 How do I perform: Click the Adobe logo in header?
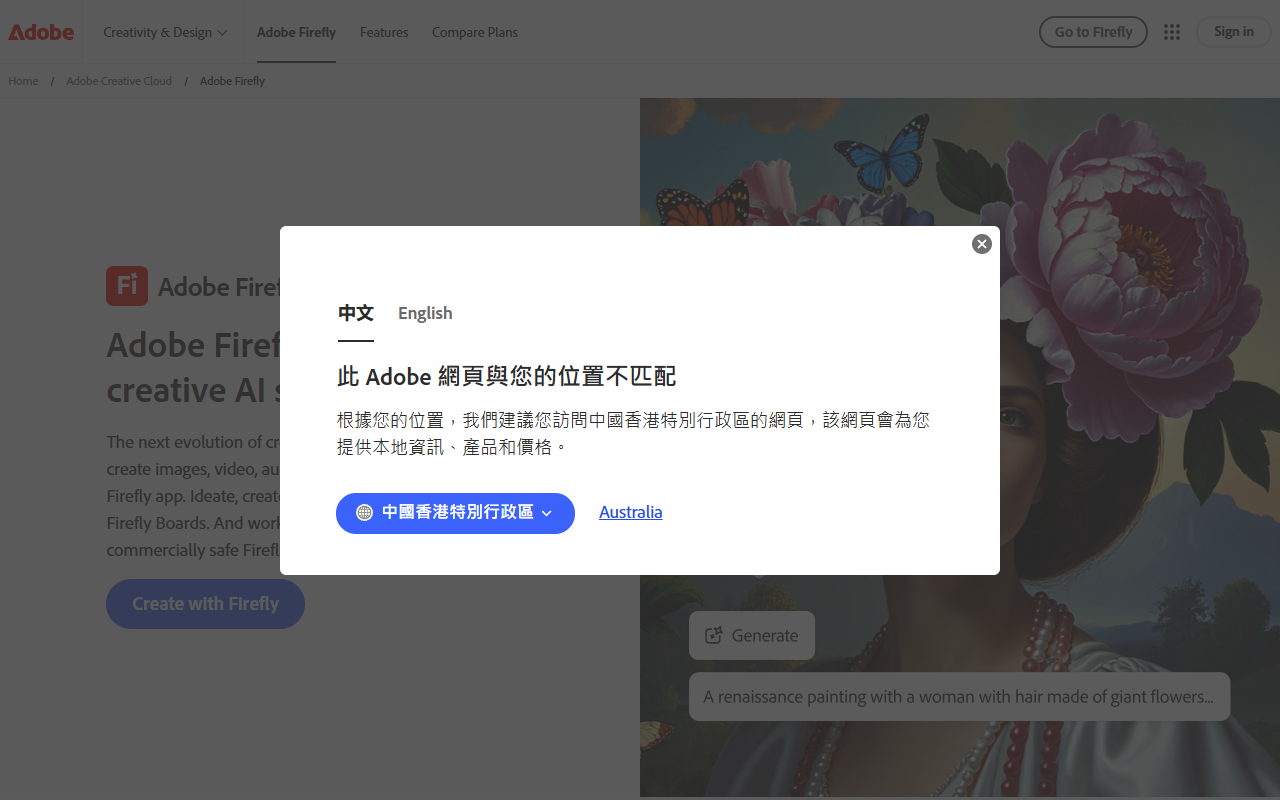(x=41, y=32)
